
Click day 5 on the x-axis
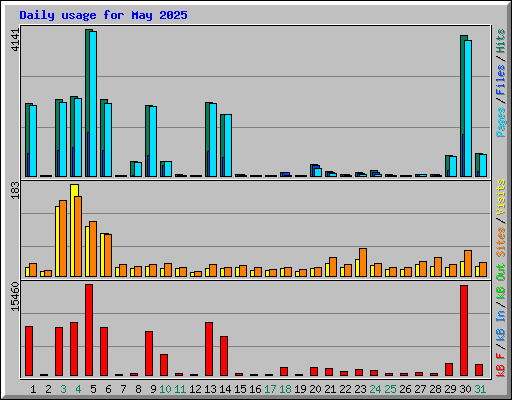tap(93, 389)
